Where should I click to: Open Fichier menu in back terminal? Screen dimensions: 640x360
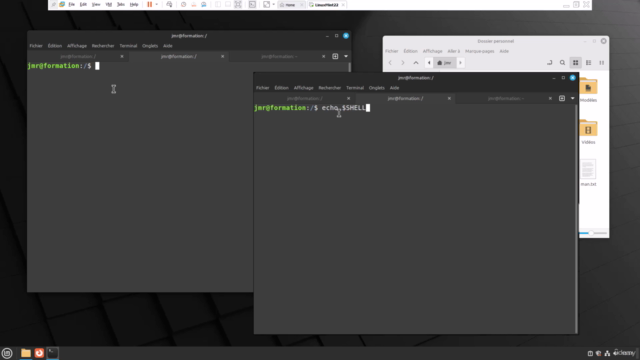point(36,46)
